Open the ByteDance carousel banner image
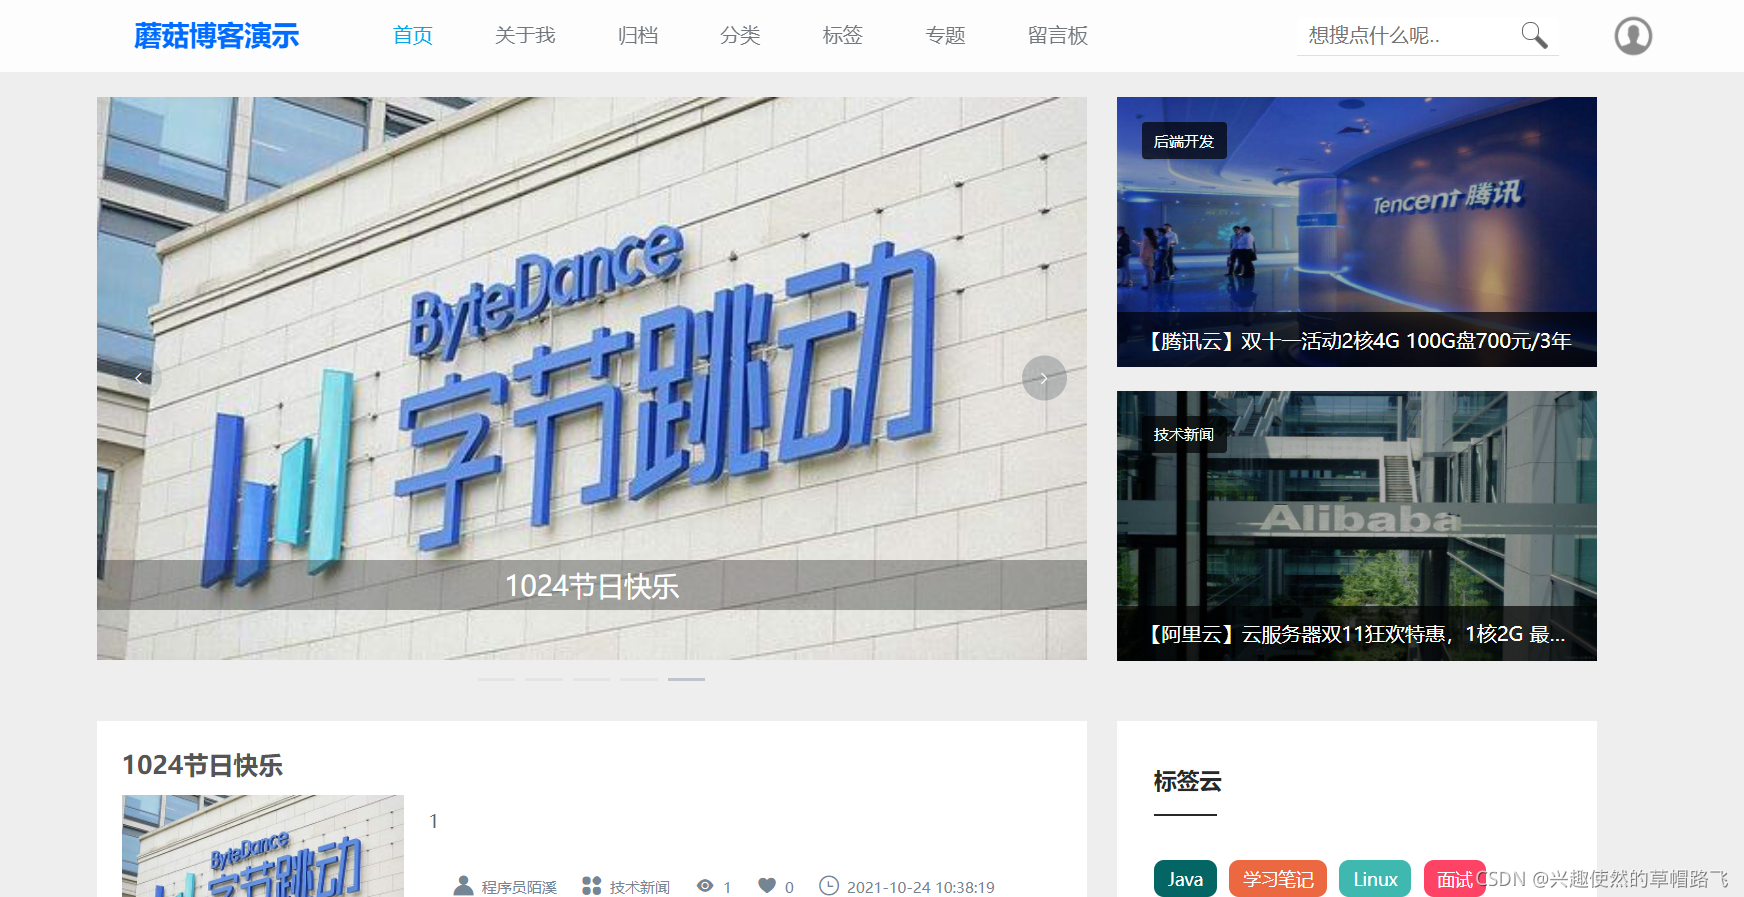The width and height of the screenshot is (1744, 897). (592, 378)
